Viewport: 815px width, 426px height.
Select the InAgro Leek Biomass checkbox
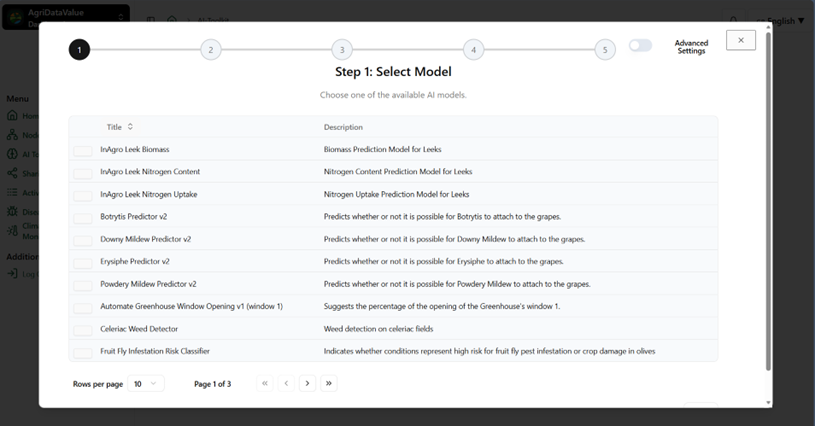(x=83, y=151)
